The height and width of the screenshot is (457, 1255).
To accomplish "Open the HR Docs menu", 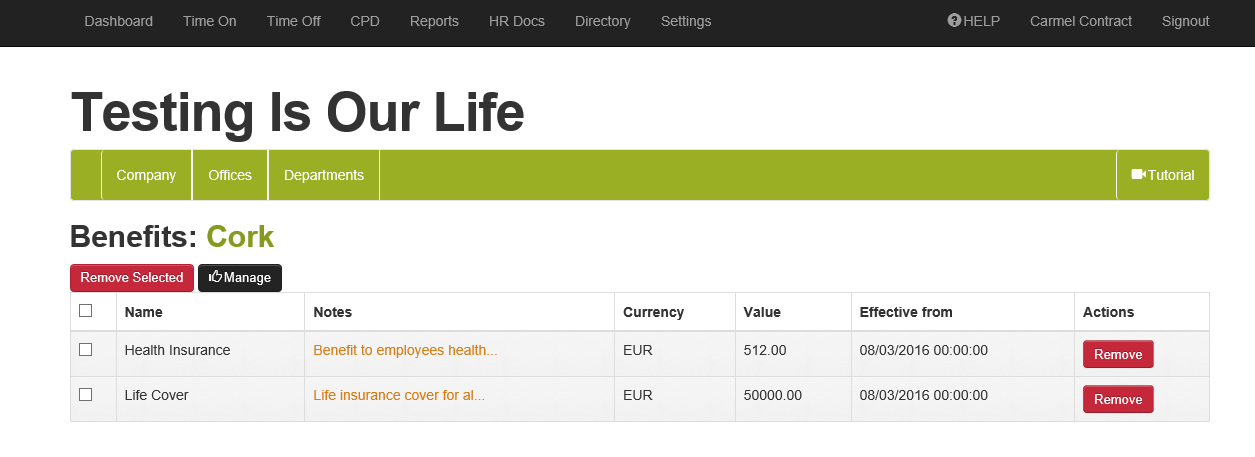I will click(x=517, y=21).
